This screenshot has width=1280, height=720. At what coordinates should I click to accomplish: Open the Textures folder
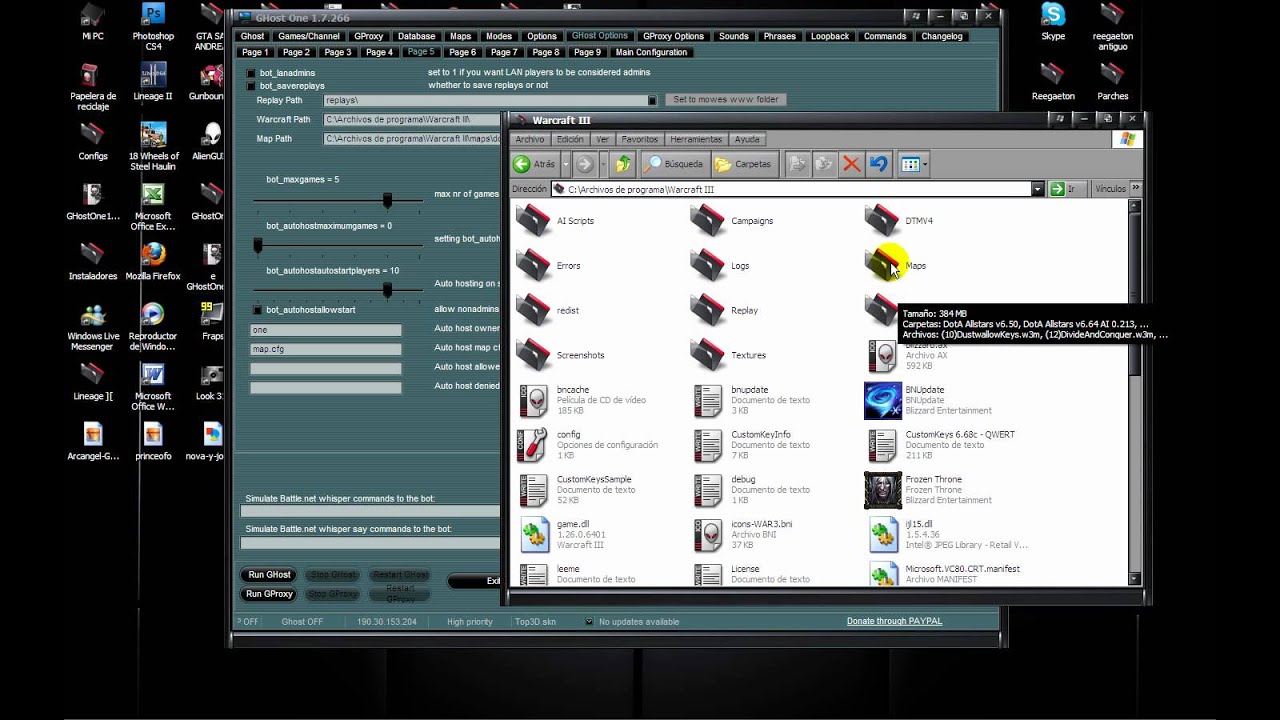tap(729, 355)
